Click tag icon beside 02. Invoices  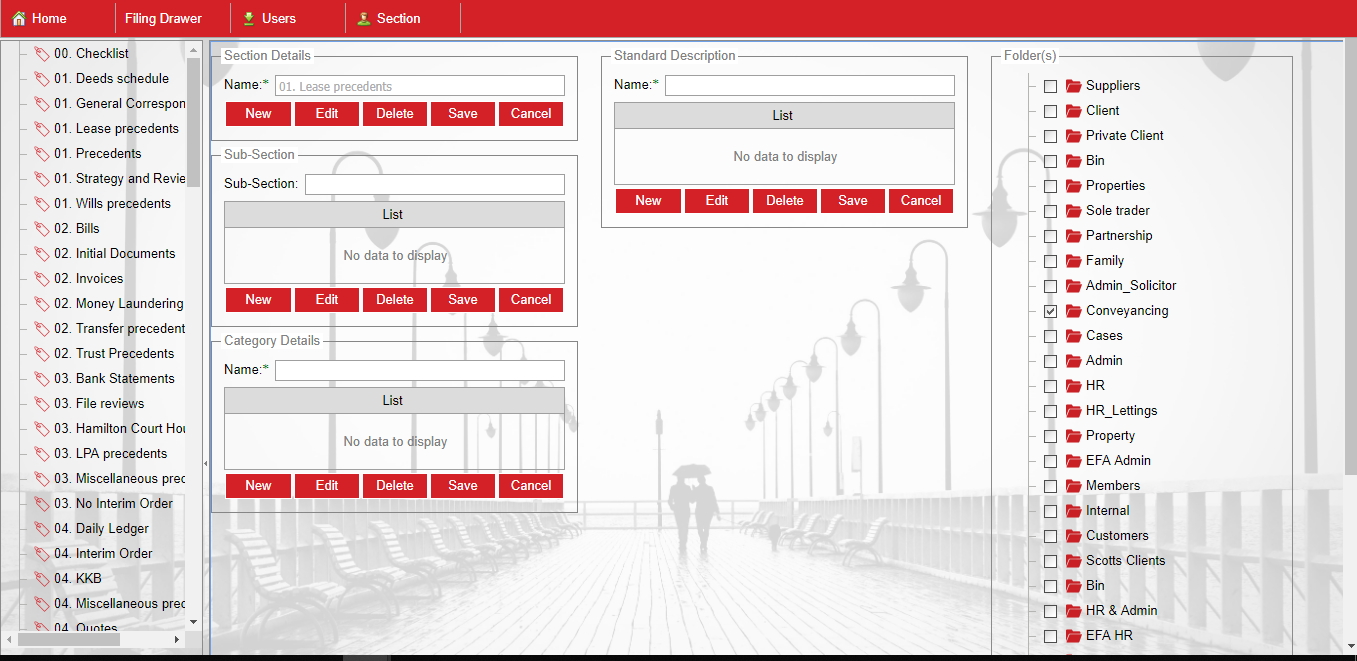(41, 279)
